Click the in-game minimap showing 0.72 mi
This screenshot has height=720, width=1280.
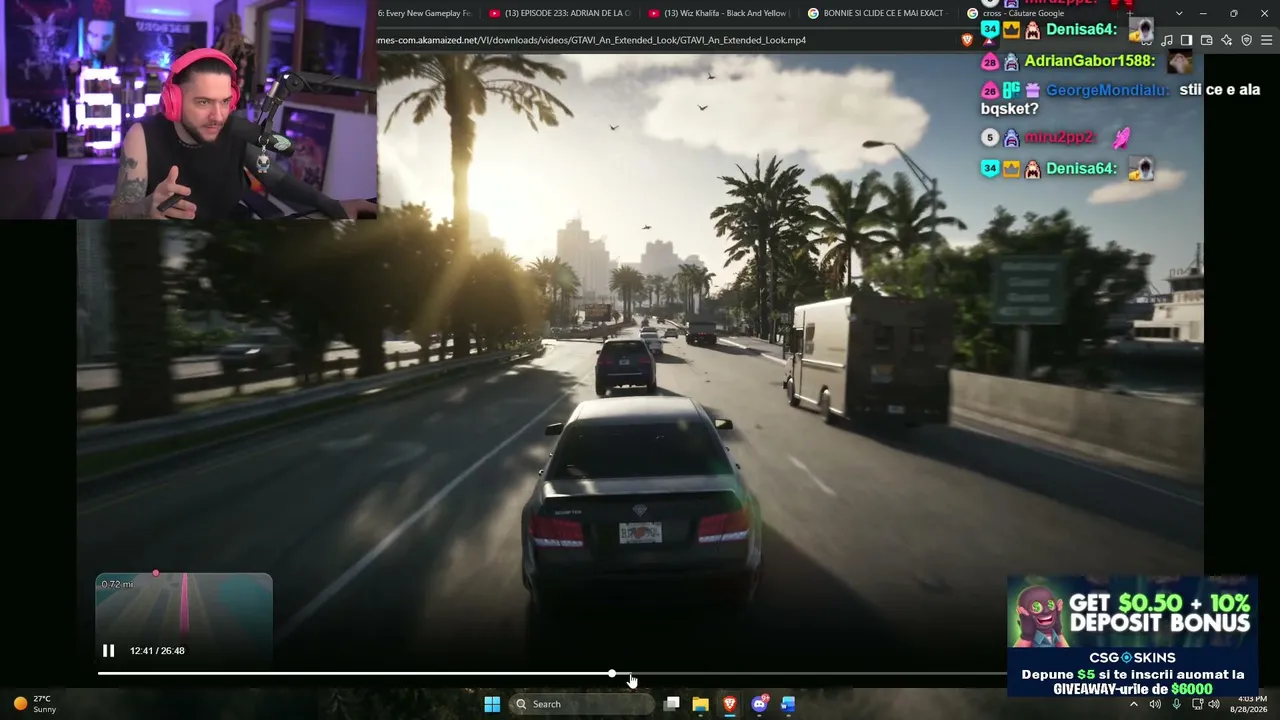[x=184, y=618]
